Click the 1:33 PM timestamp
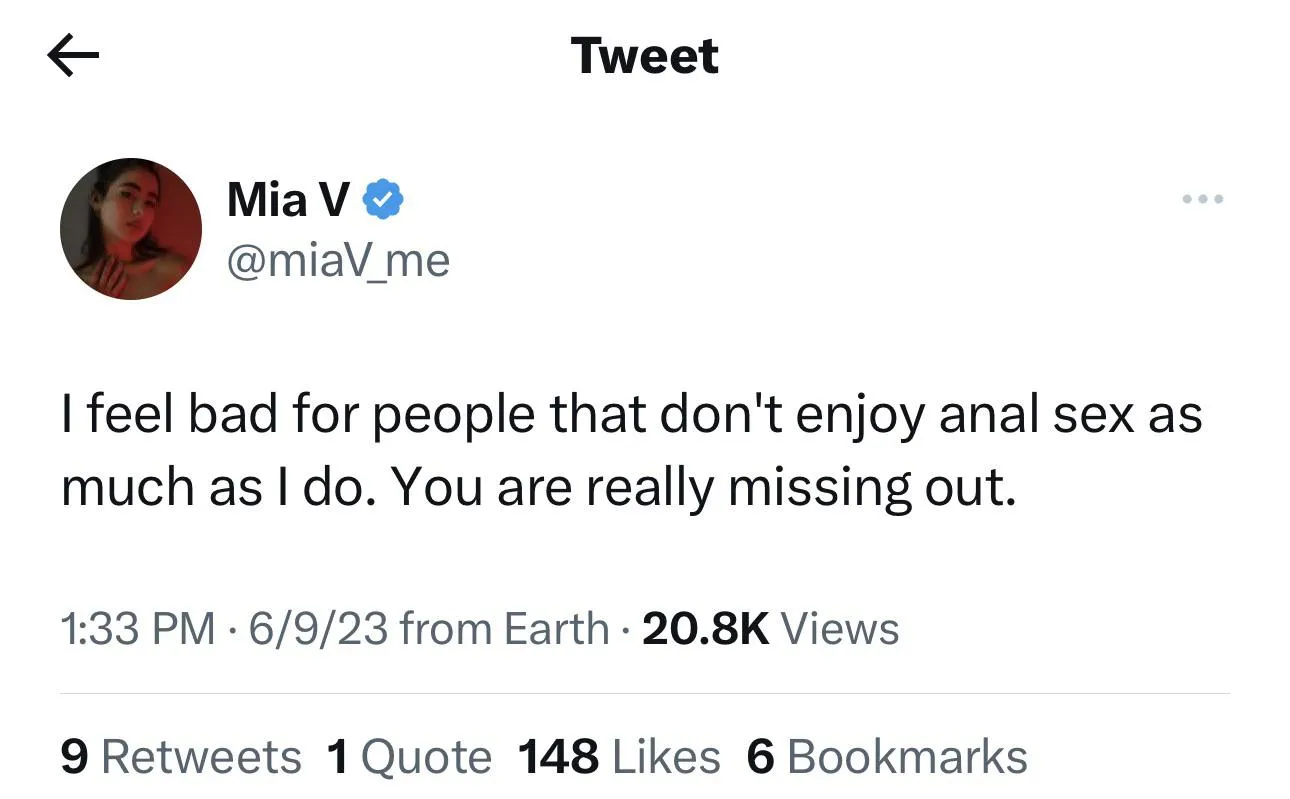The height and width of the screenshot is (799, 1290). click(138, 629)
